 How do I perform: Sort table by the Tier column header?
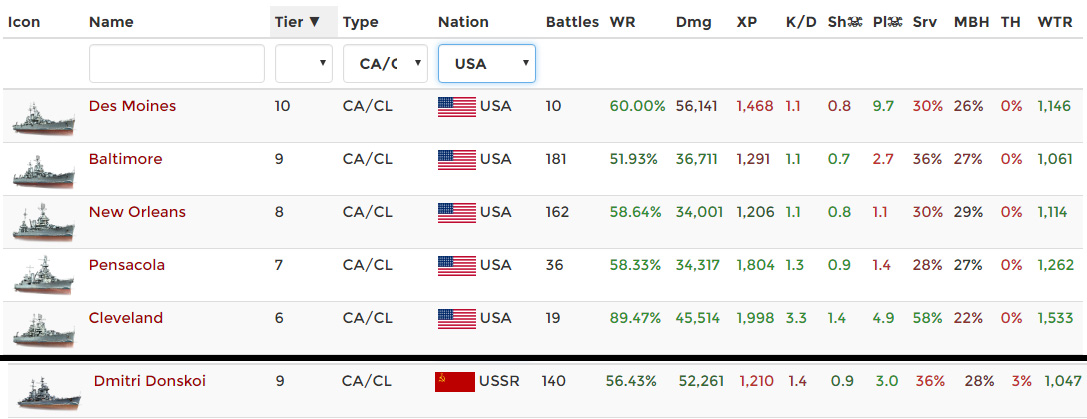297,22
